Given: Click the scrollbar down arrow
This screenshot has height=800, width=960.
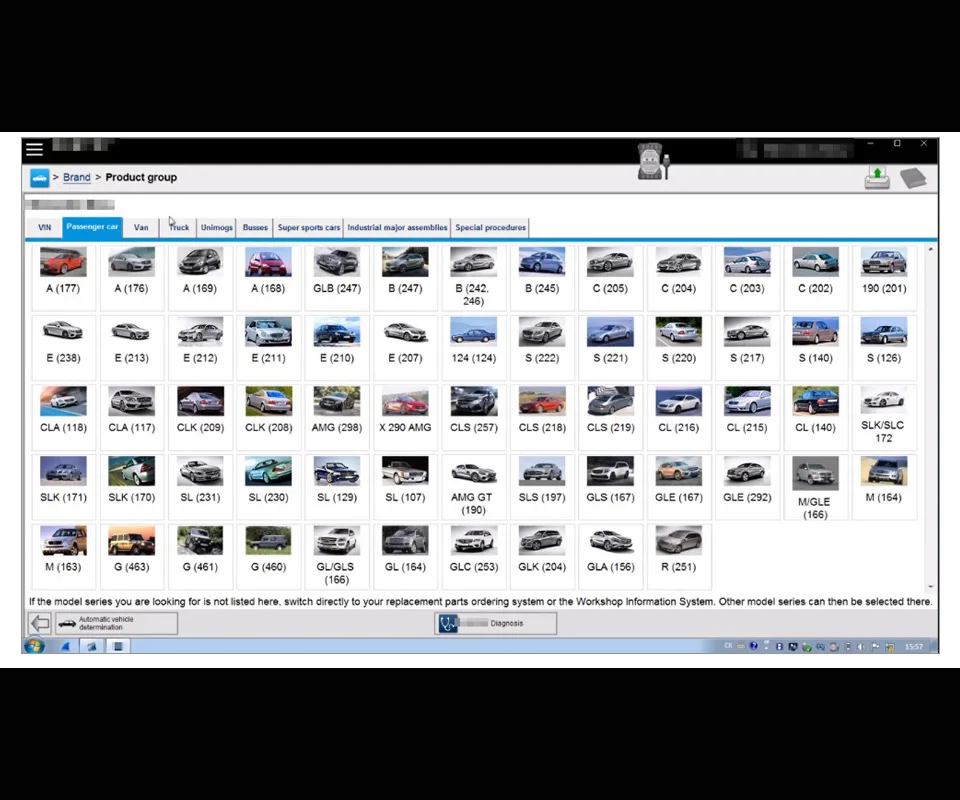Looking at the screenshot, I should pos(931,586).
